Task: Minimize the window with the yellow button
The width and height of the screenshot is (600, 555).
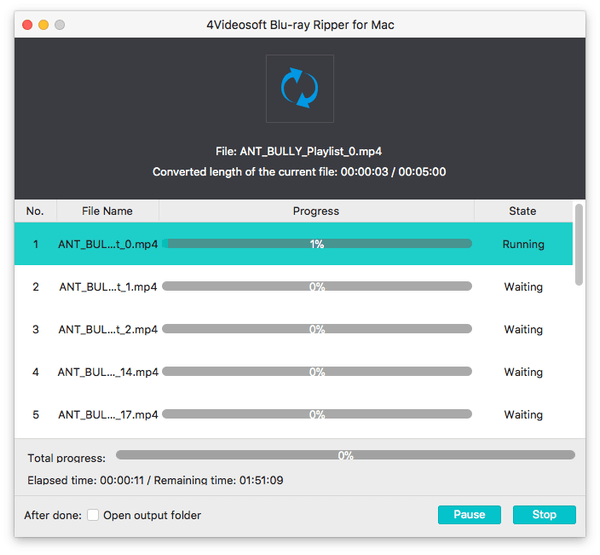Action: click(44, 25)
